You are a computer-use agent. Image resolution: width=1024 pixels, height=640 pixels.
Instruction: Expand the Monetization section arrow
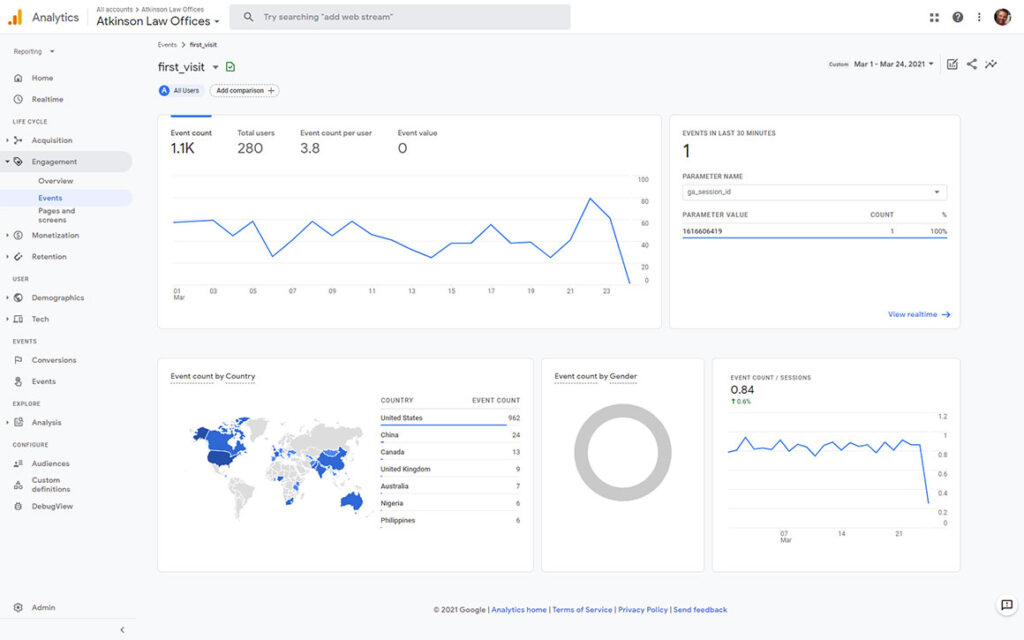(7, 235)
